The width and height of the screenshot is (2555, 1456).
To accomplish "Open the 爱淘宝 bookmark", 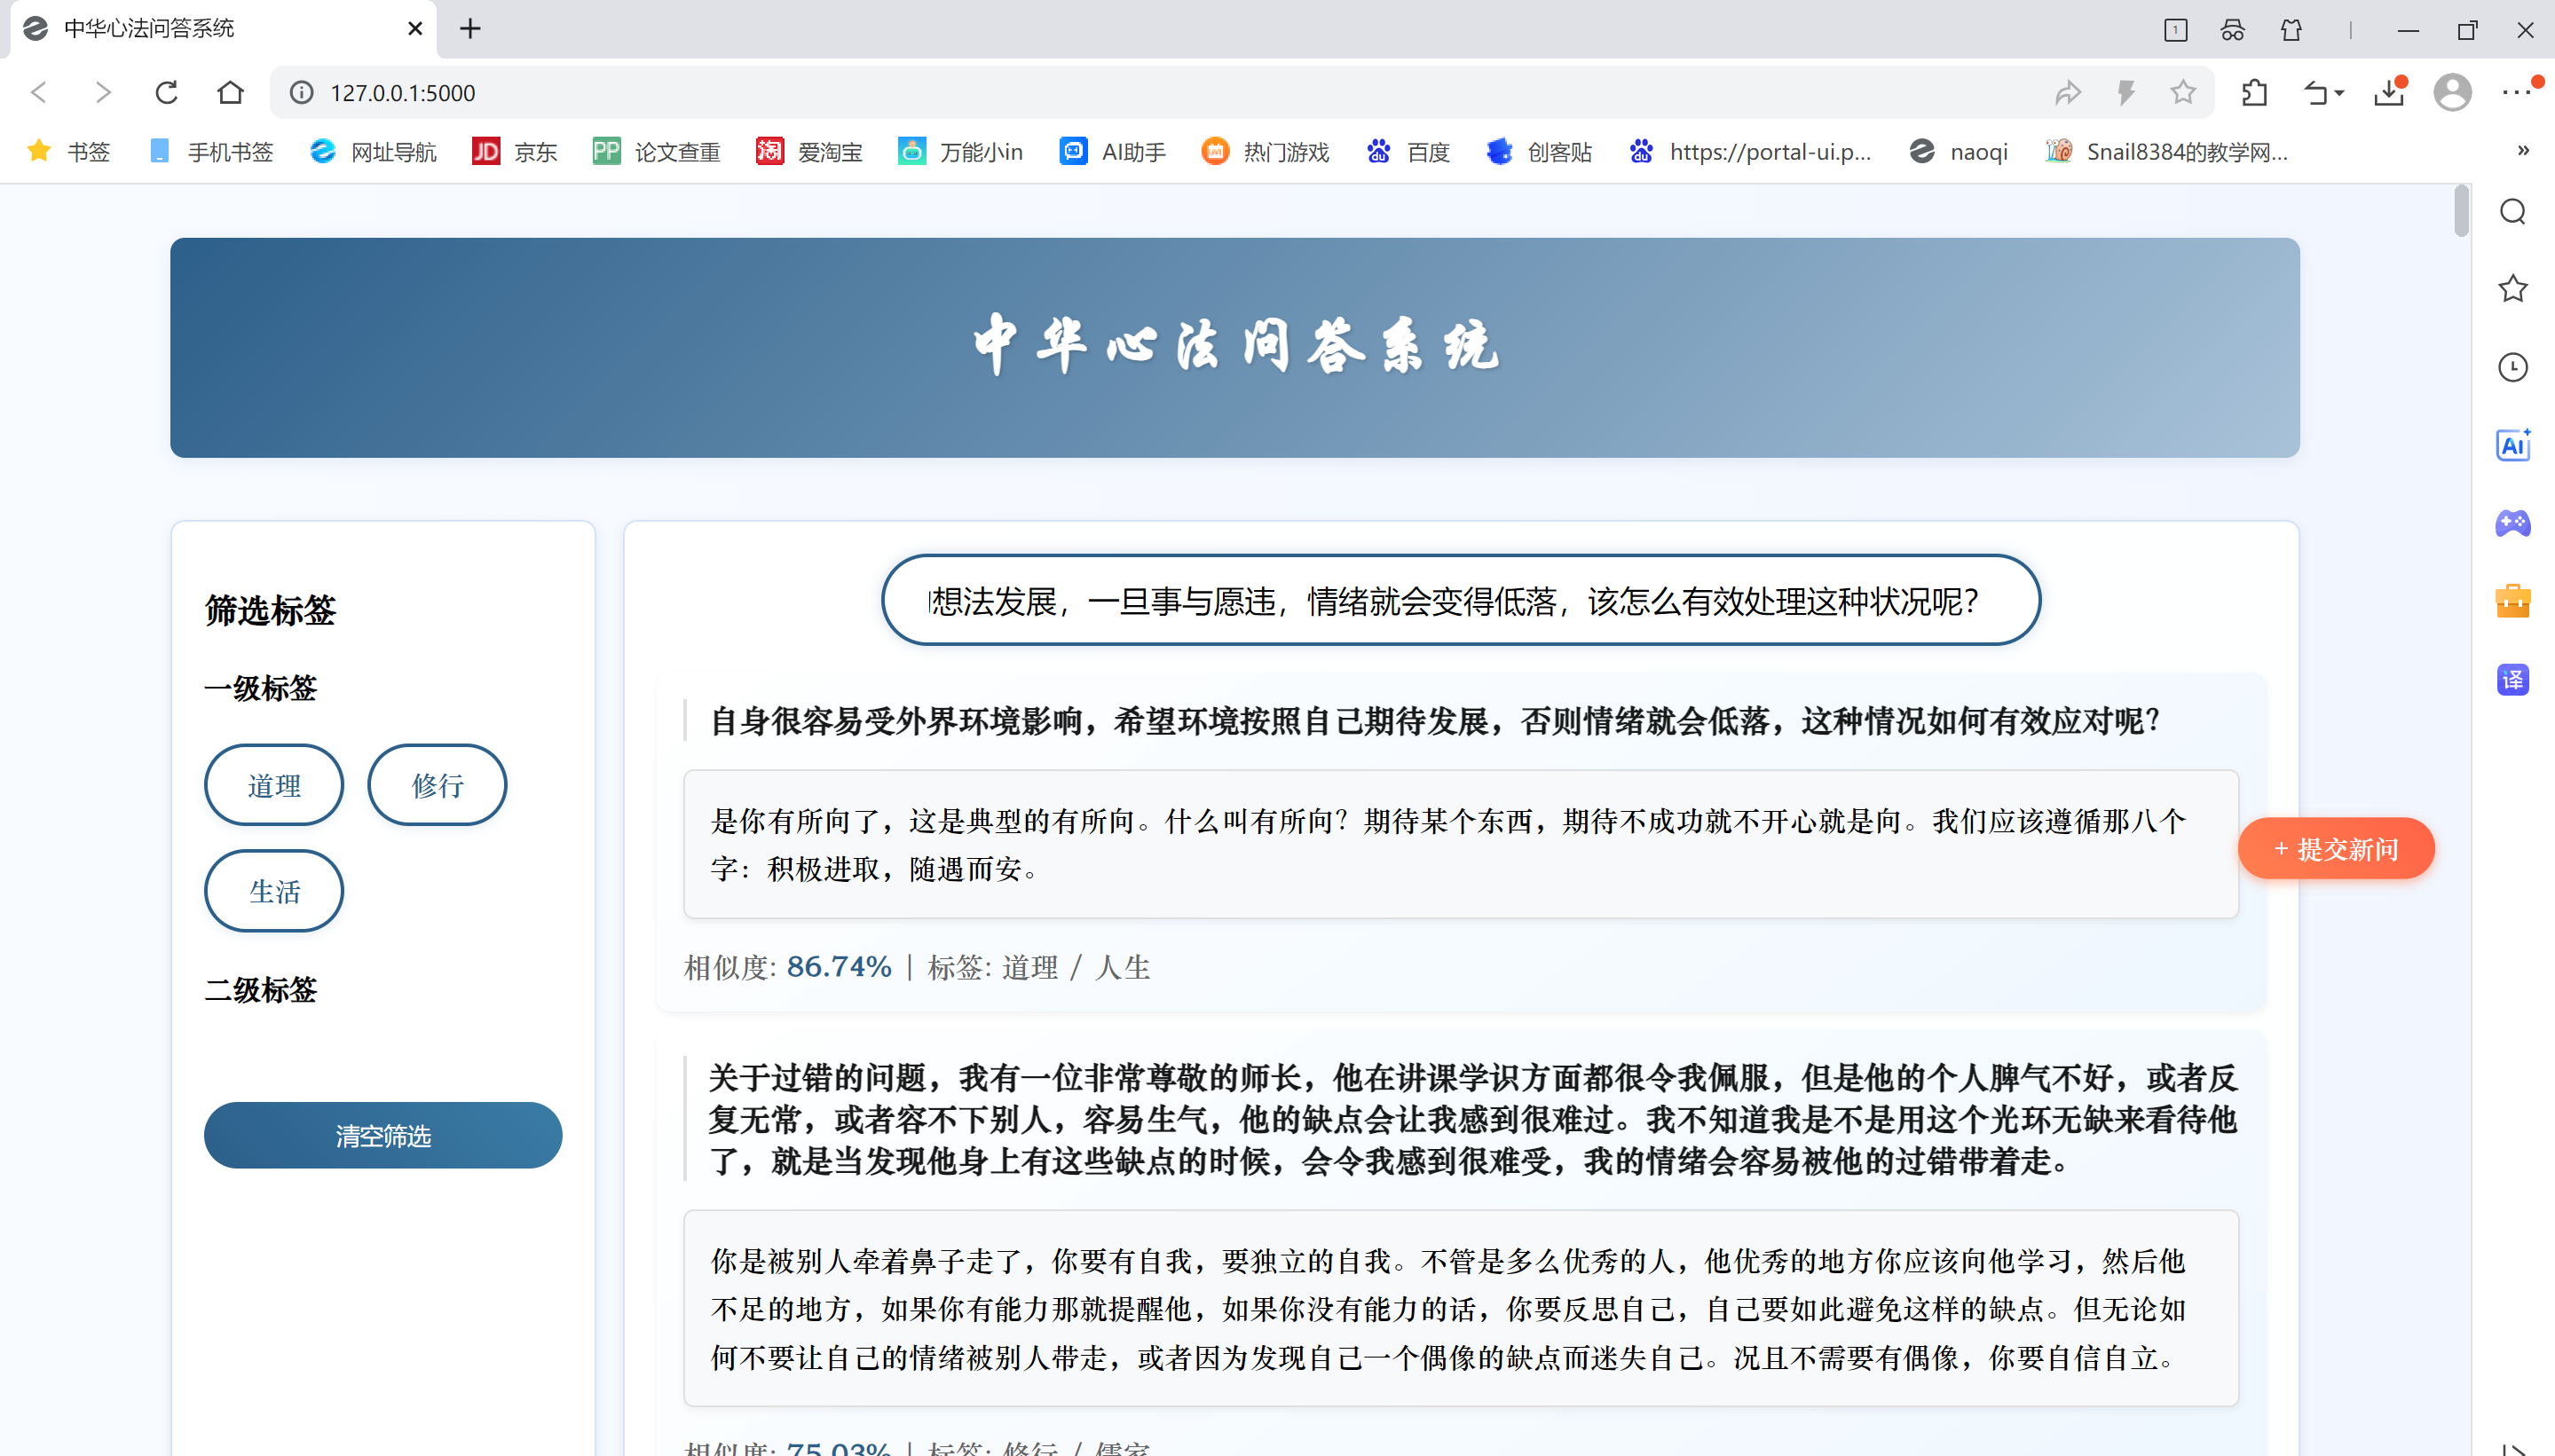I will (x=810, y=152).
